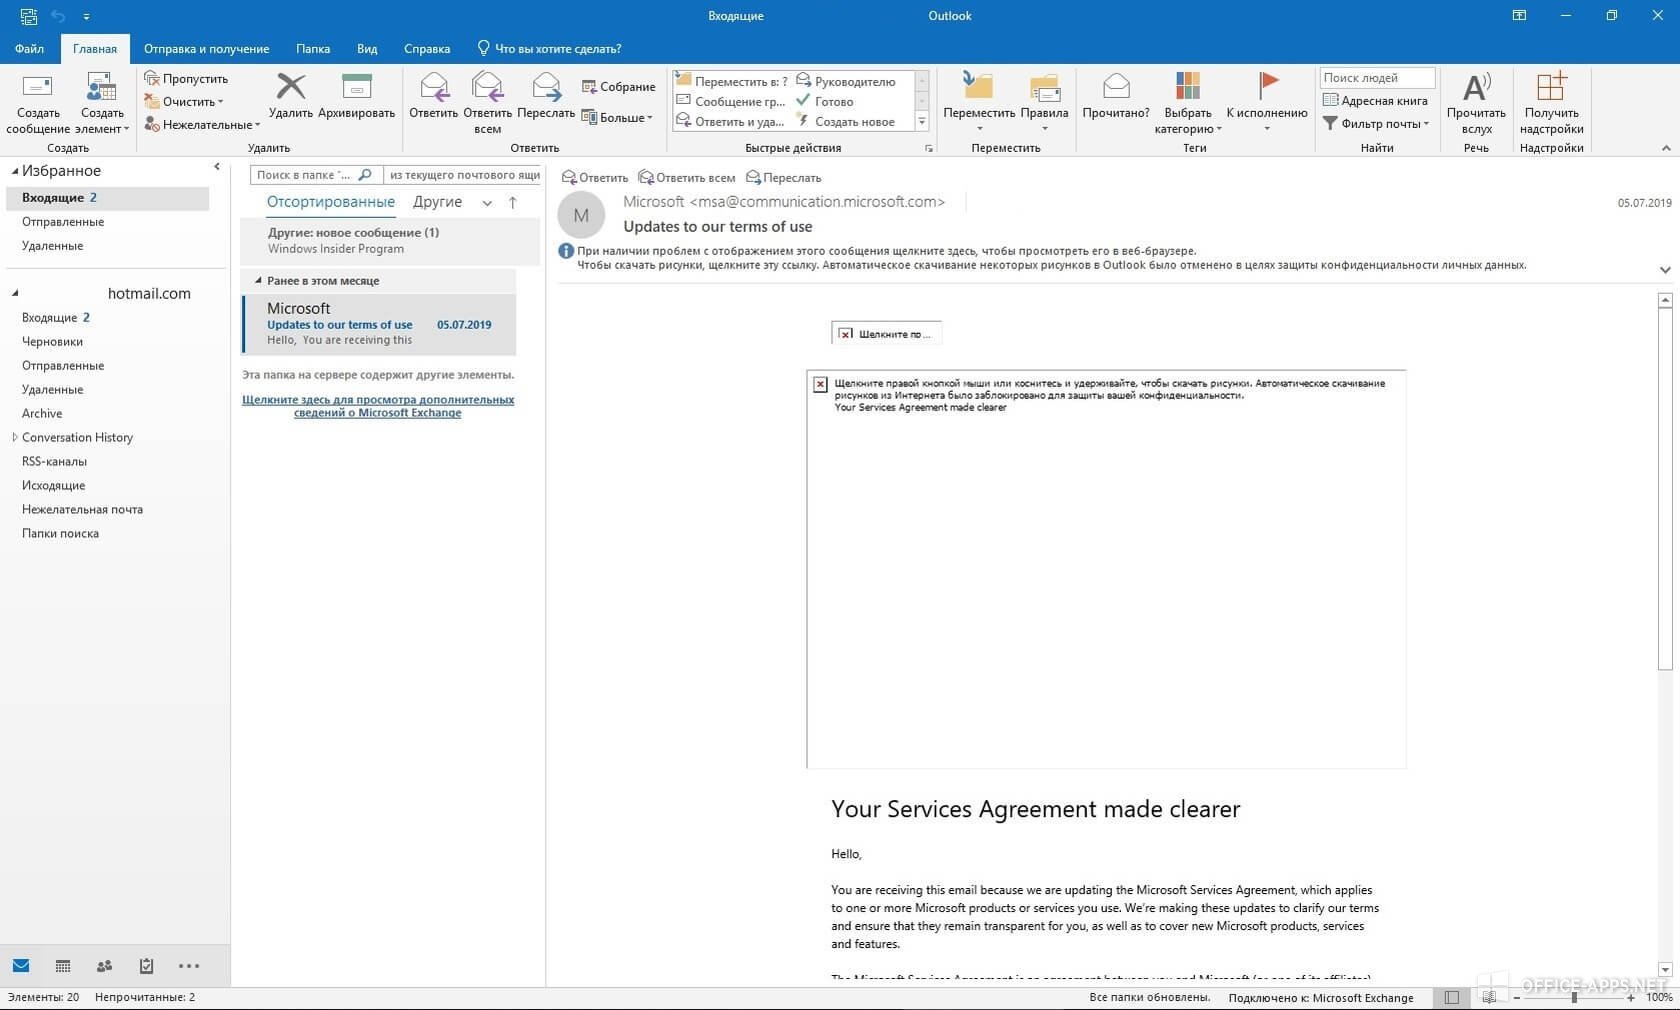Select the Focused (Отсортированные) inbox tab
1680x1010 pixels.
(330, 202)
